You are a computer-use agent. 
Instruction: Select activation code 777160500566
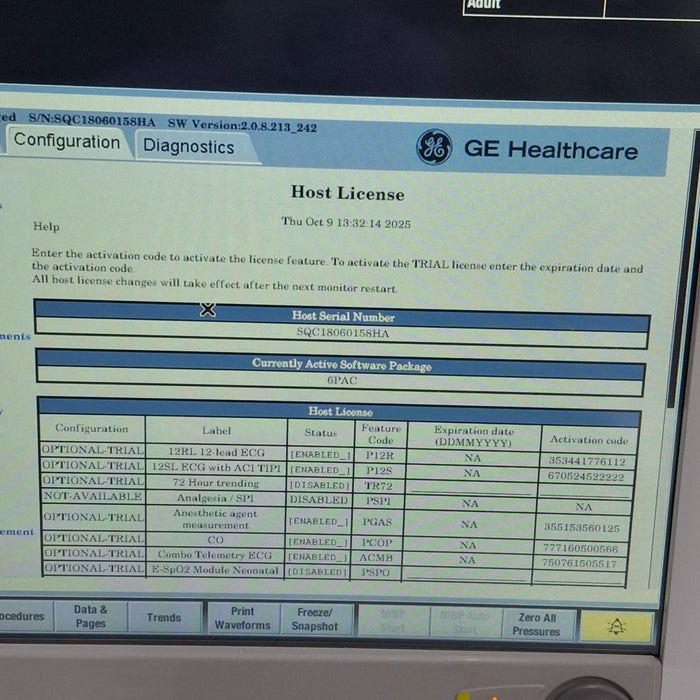click(580, 548)
